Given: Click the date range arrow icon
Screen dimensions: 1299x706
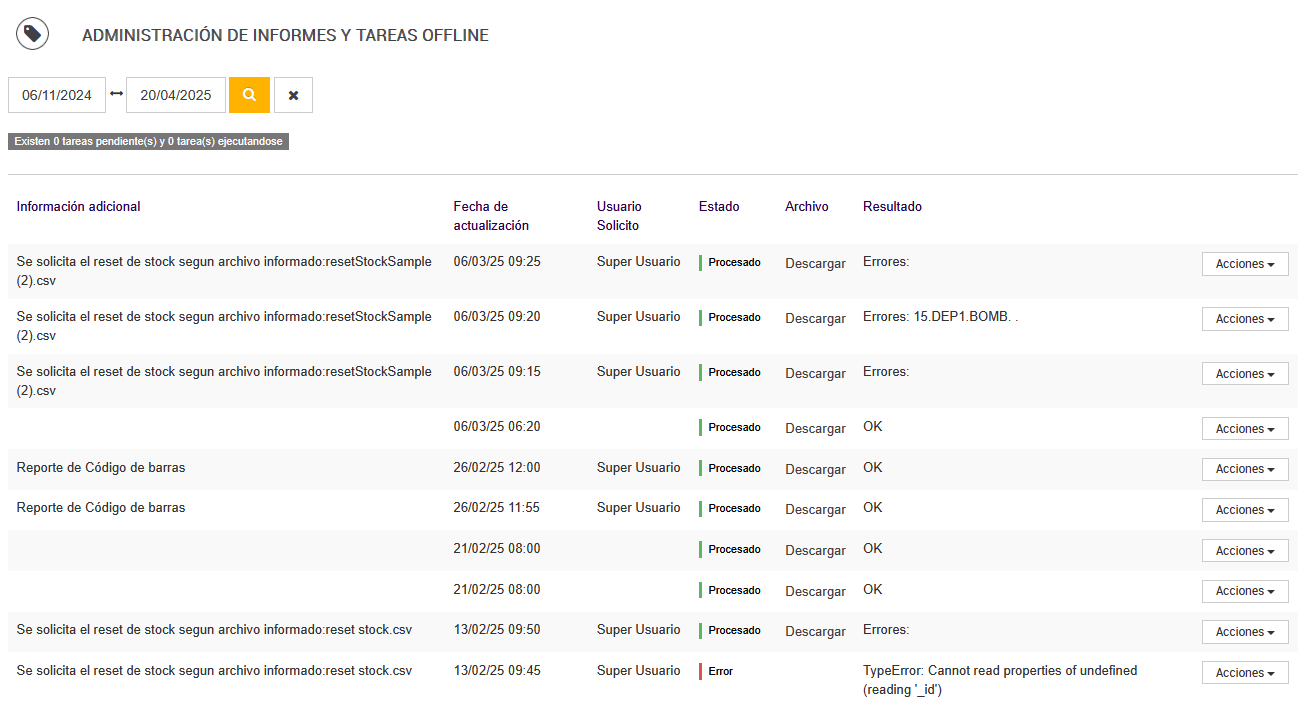Looking at the screenshot, I should 116,94.
